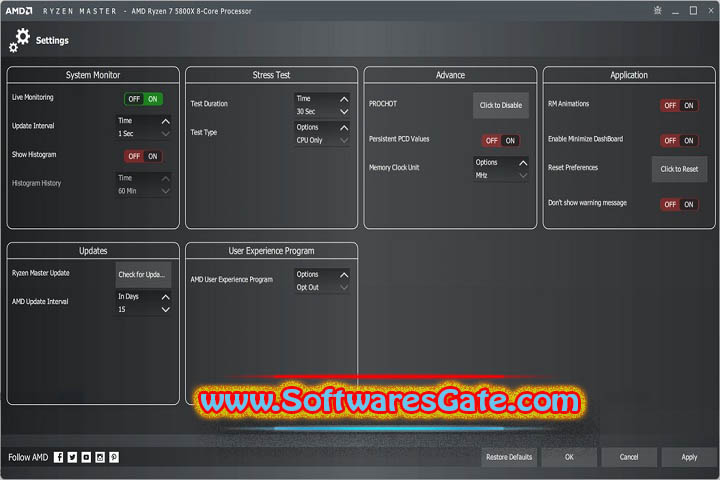Open AMD Pinterest page icon

(114, 457)
